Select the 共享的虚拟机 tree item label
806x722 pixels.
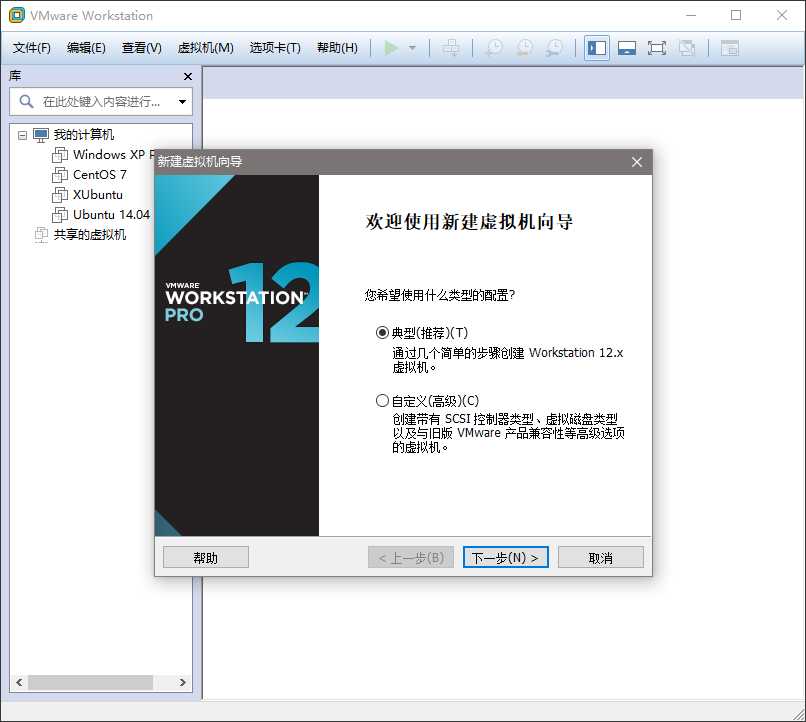pos(90,234)
